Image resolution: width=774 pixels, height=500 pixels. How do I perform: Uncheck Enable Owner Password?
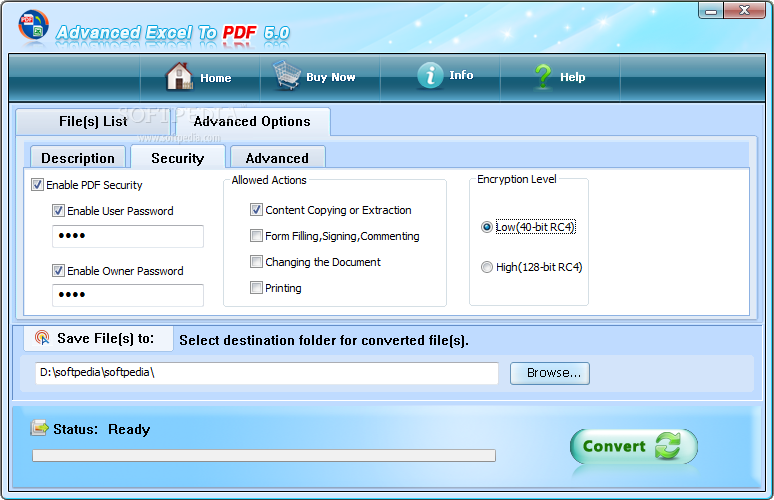pyautogui.click(x=58, y=270)
